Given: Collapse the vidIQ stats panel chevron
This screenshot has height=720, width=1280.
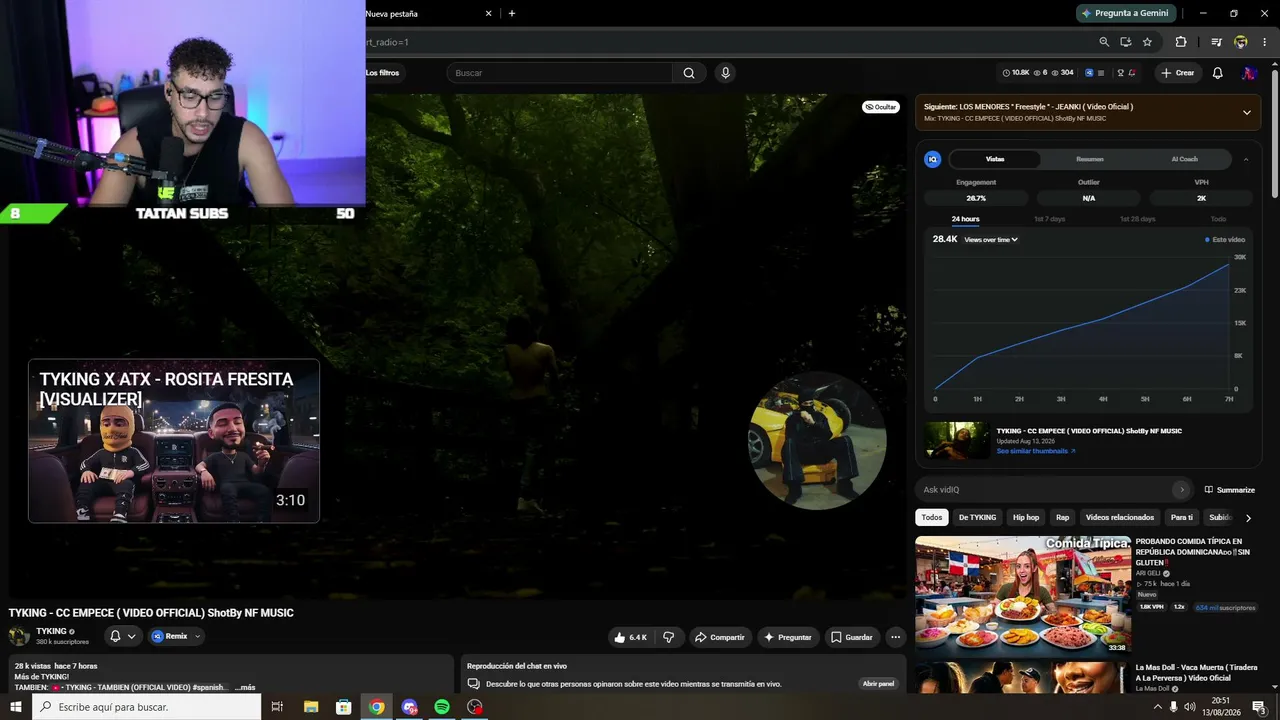Looking at the screenshot, I should [x=1246, y=159].
